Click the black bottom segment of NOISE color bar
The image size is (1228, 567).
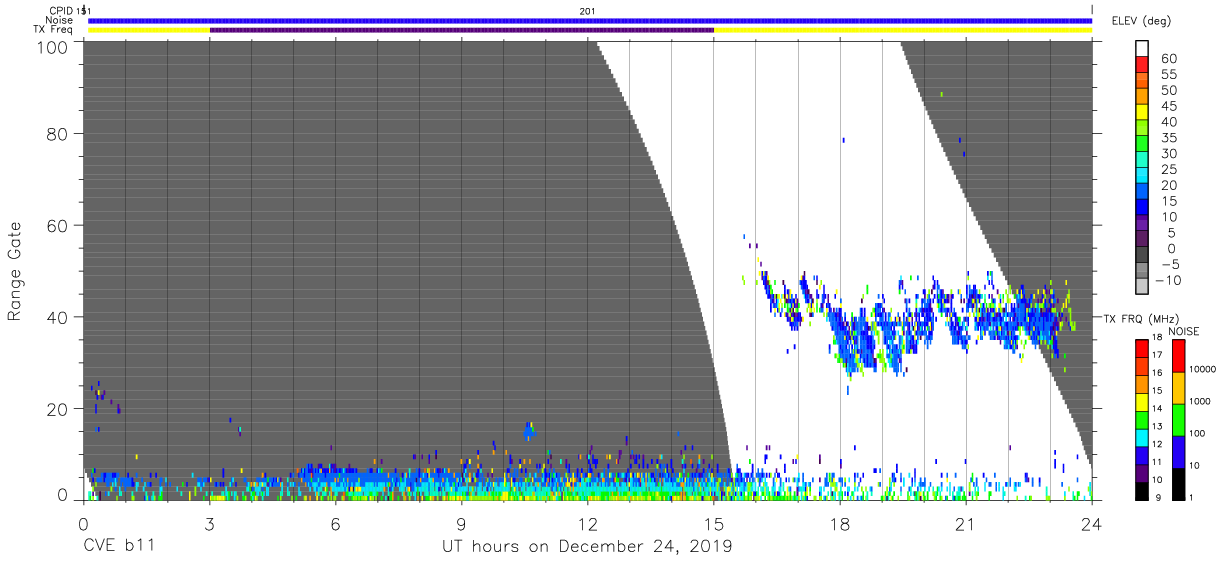[x=1180, y=482]
